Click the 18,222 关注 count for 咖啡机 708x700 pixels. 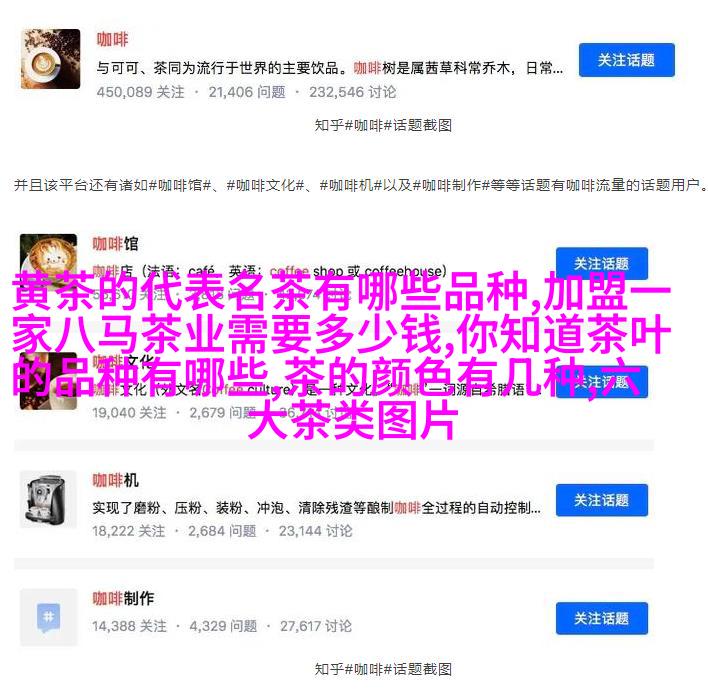coord(129,531)
